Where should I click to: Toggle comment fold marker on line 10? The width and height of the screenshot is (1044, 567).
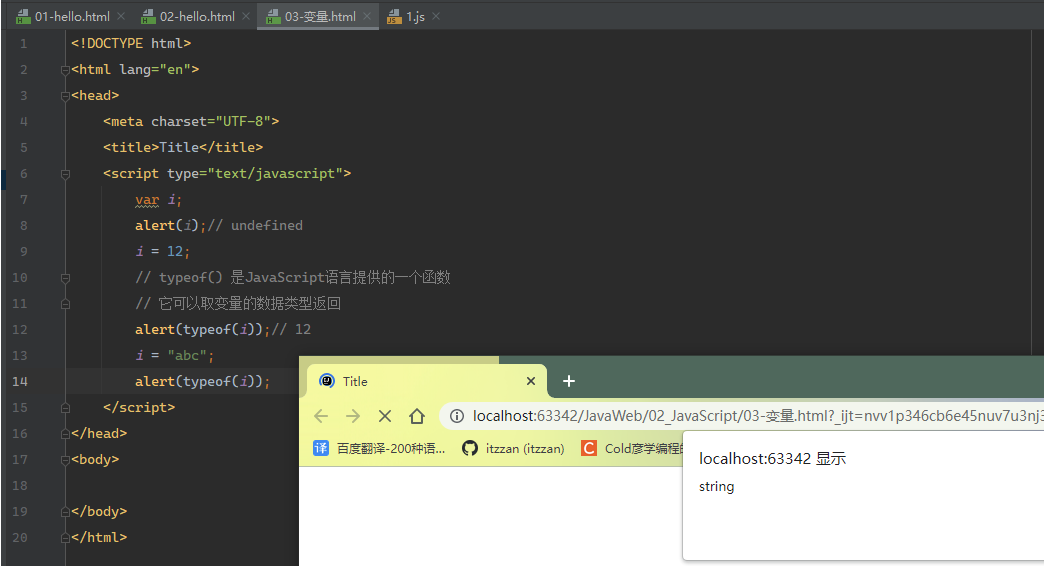65,278
